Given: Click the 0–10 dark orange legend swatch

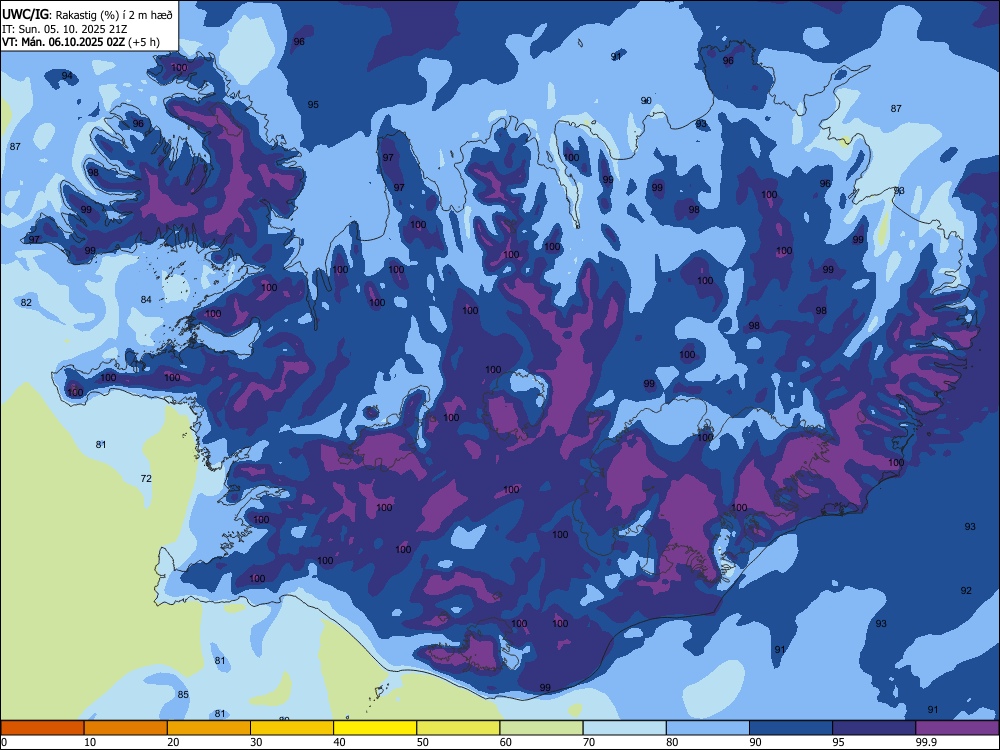Looking at the screenshot, I should (42, 728).
